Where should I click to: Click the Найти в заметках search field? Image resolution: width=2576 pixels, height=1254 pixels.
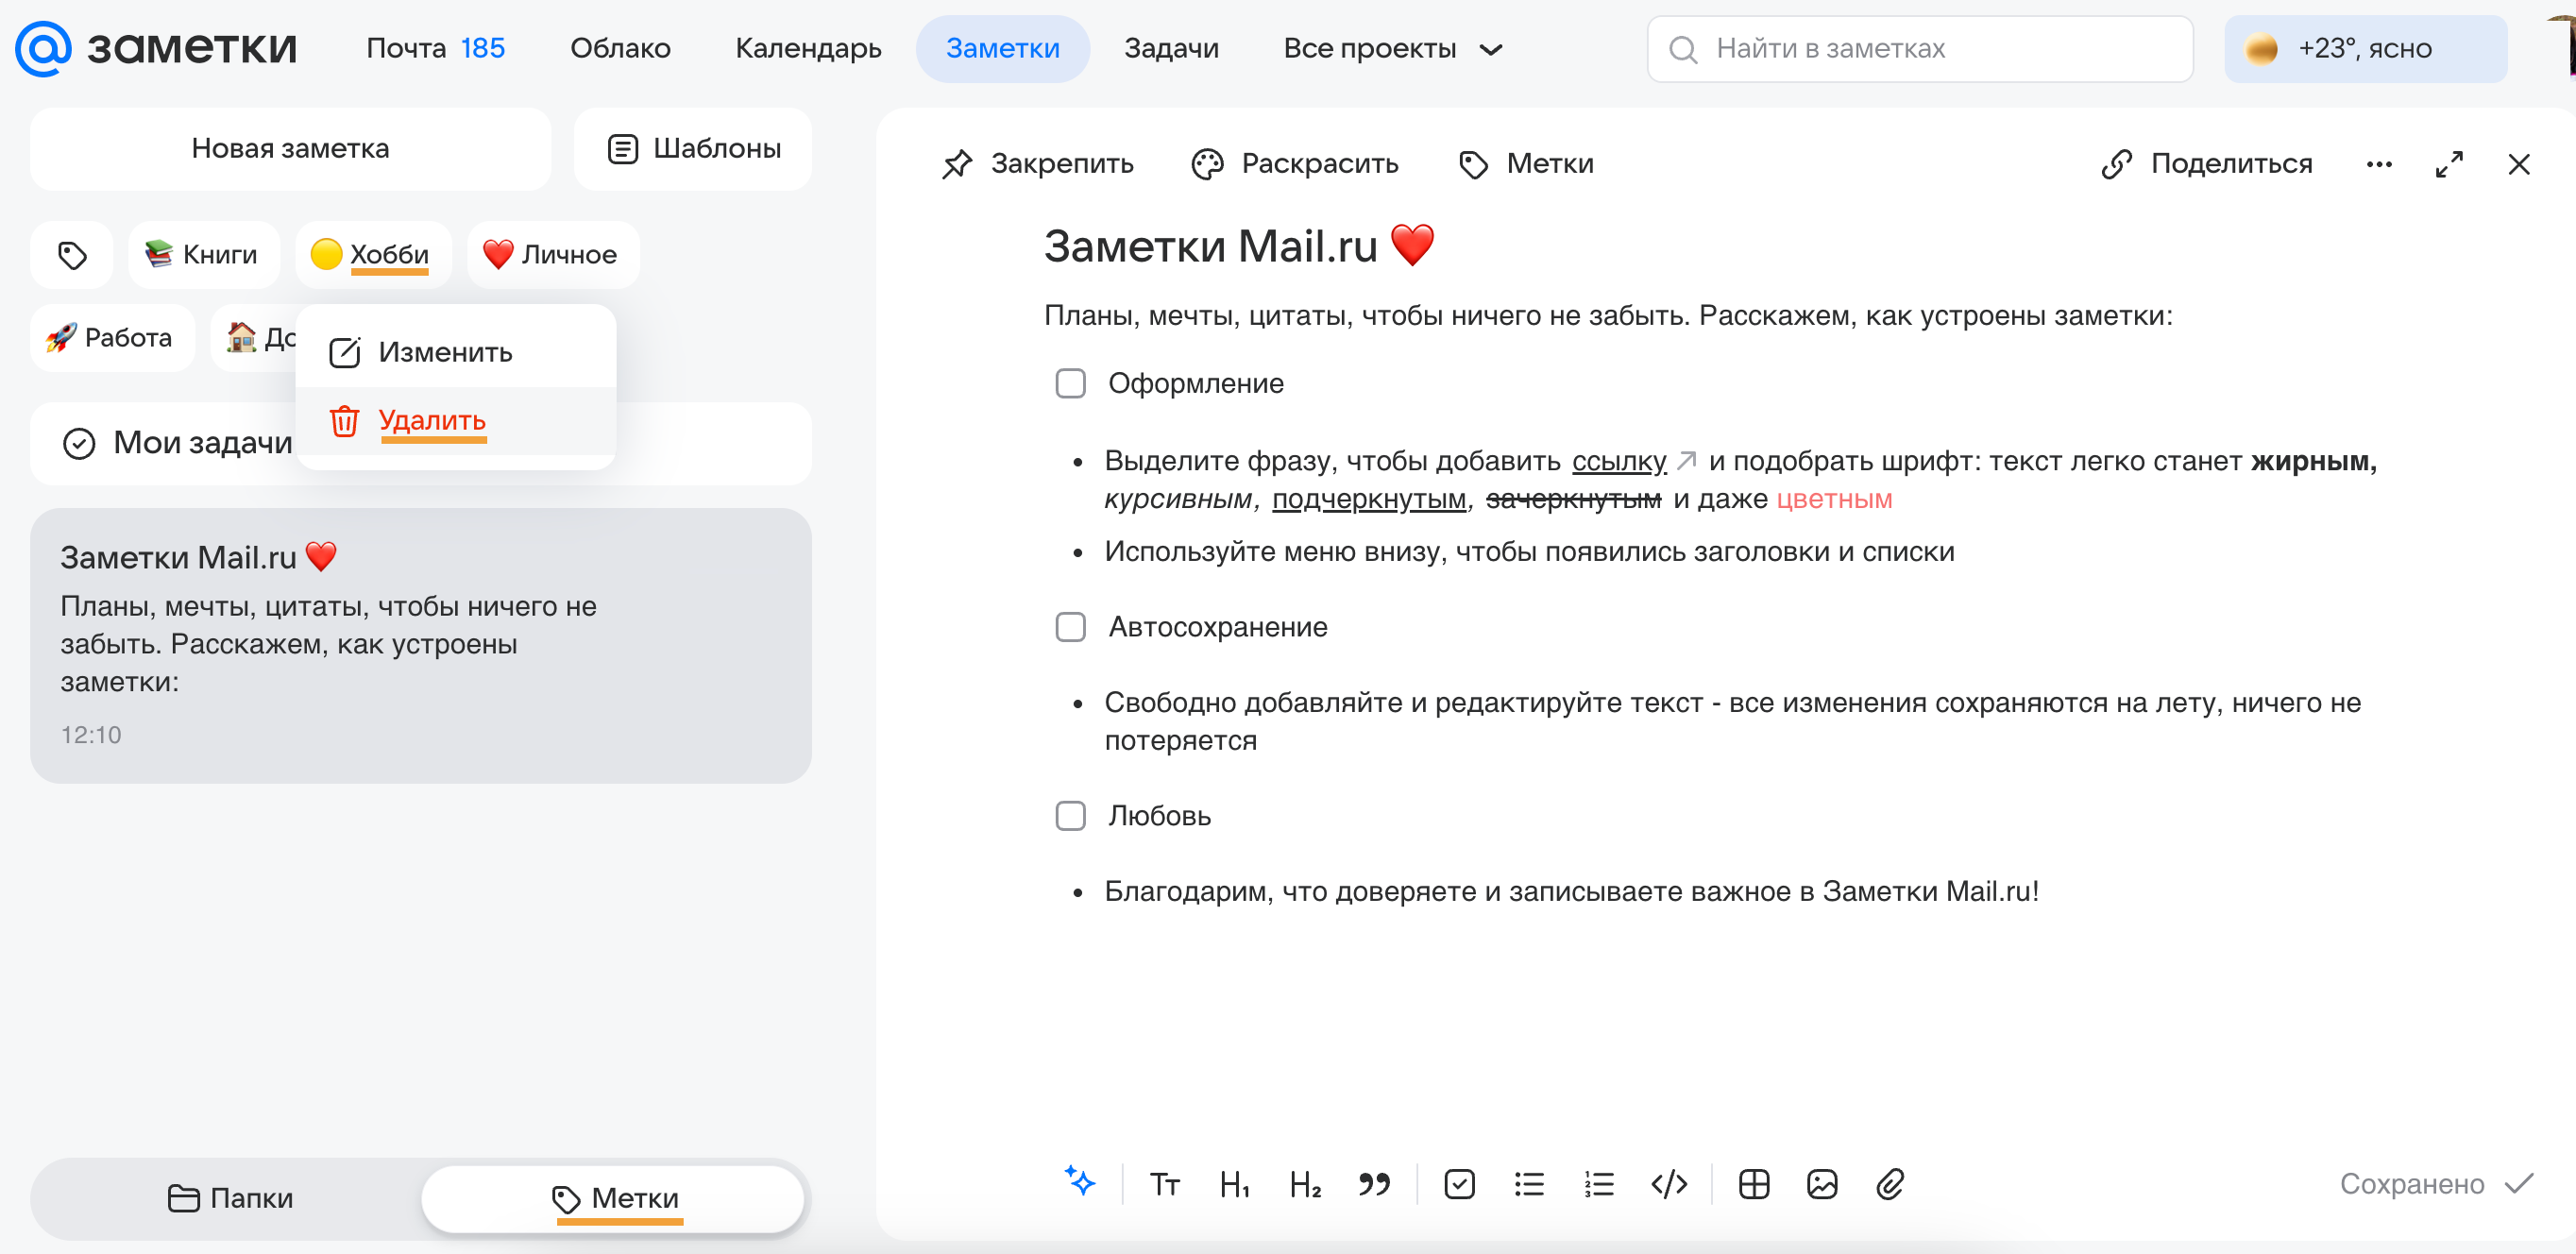[x=1919, y=48]
